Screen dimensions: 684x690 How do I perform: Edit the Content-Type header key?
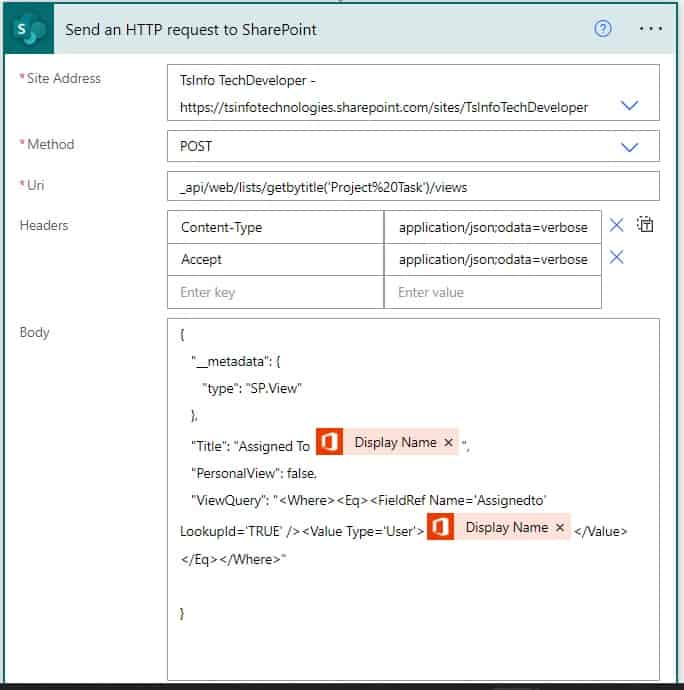tap(276, 227)
